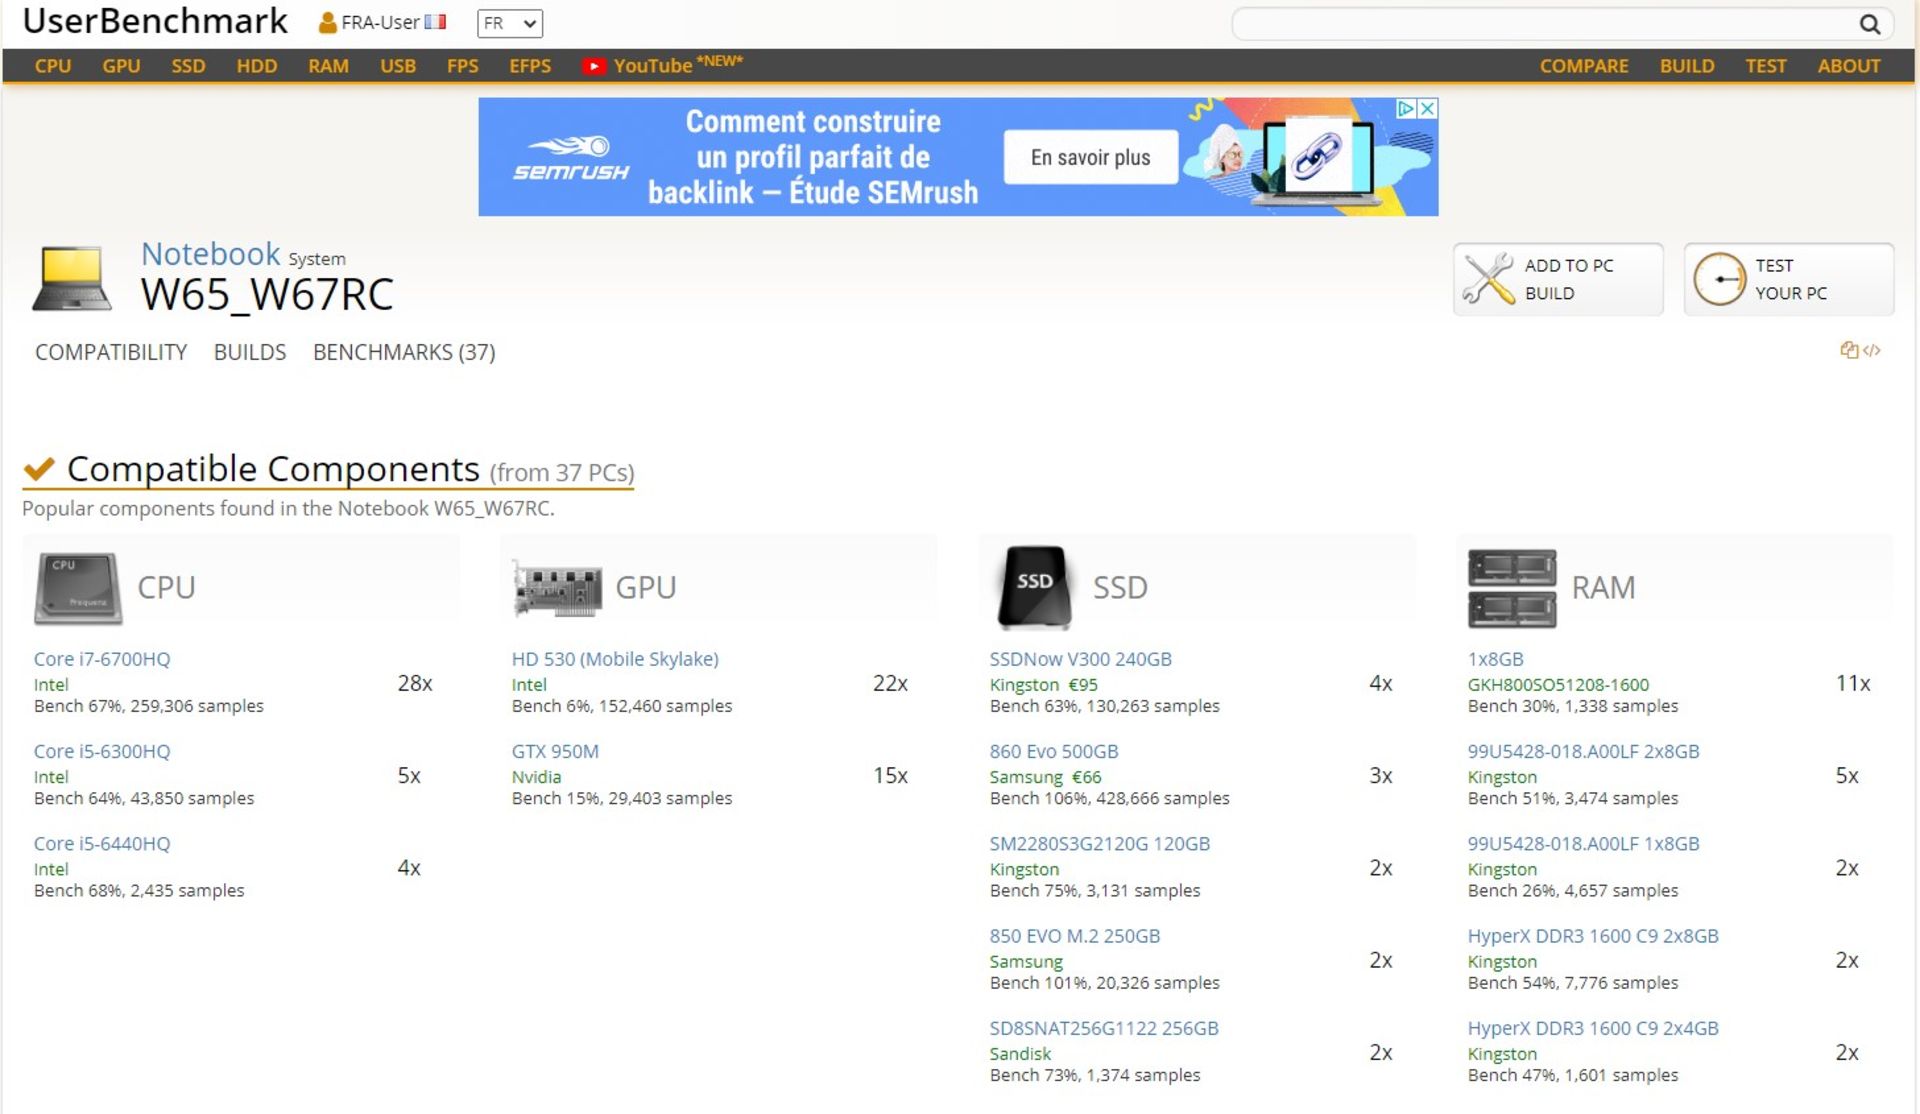Click the TEST YOUR PC button
This screenshot has height=1114, width=1920.
pos(1789,279)
